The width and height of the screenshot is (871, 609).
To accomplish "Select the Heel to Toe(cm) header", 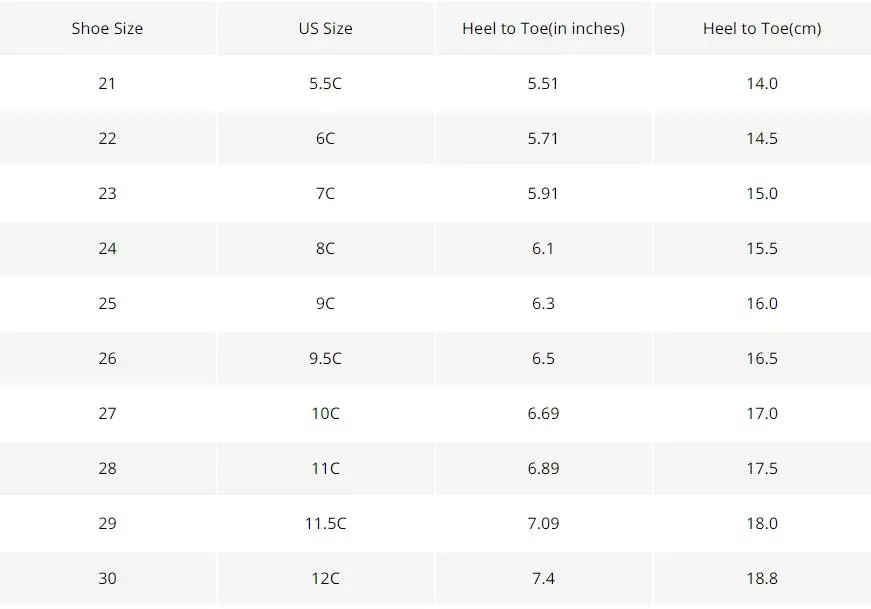I will tap(762, 28).
